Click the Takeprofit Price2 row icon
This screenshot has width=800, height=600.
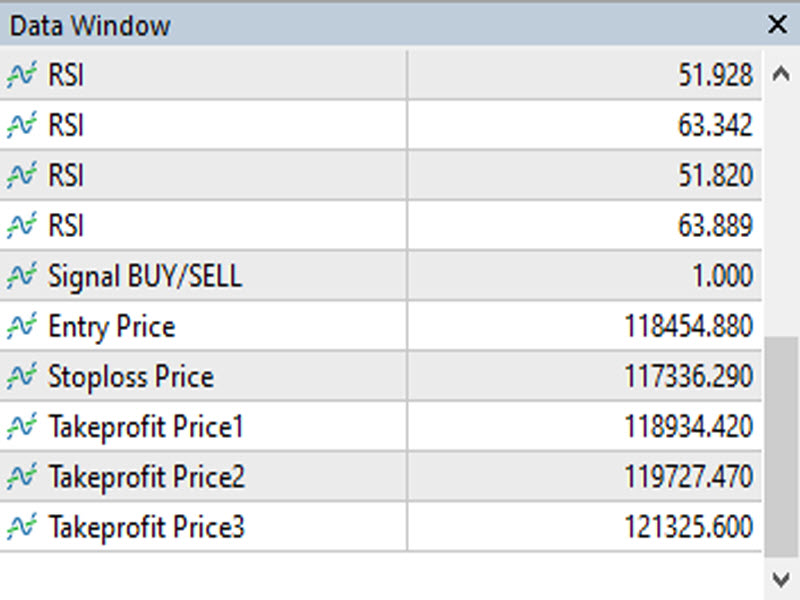coord(22,477)
